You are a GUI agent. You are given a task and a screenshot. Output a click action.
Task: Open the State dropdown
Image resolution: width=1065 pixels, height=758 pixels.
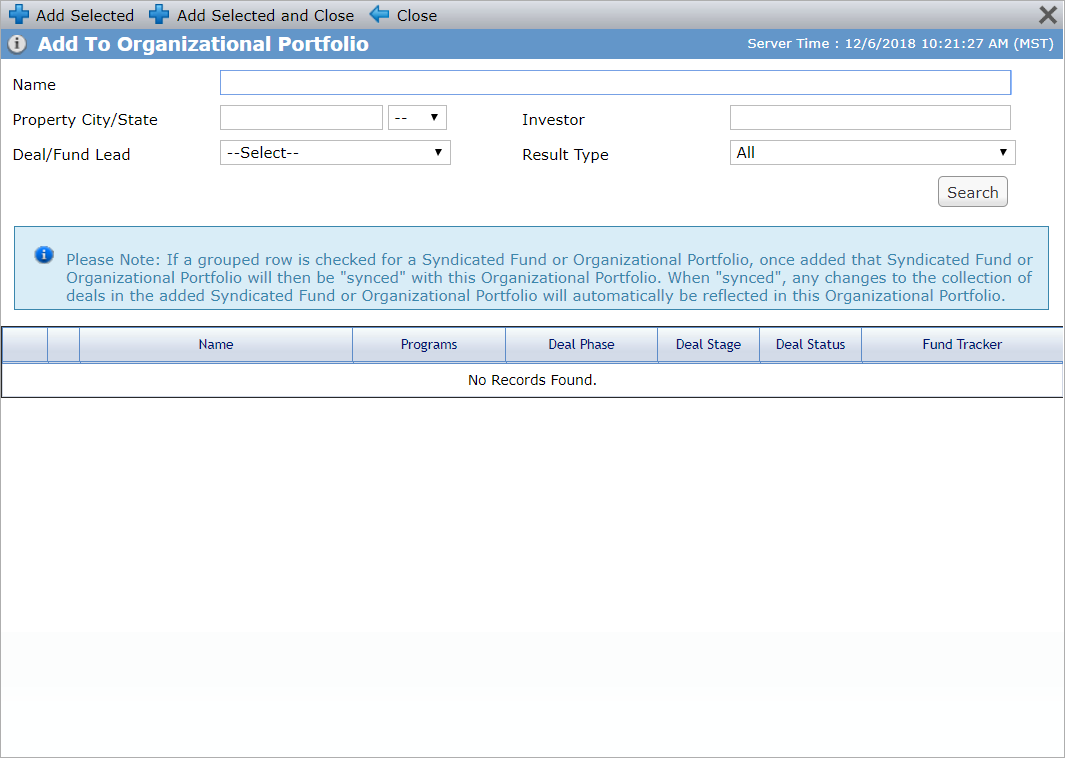point(417,118)
